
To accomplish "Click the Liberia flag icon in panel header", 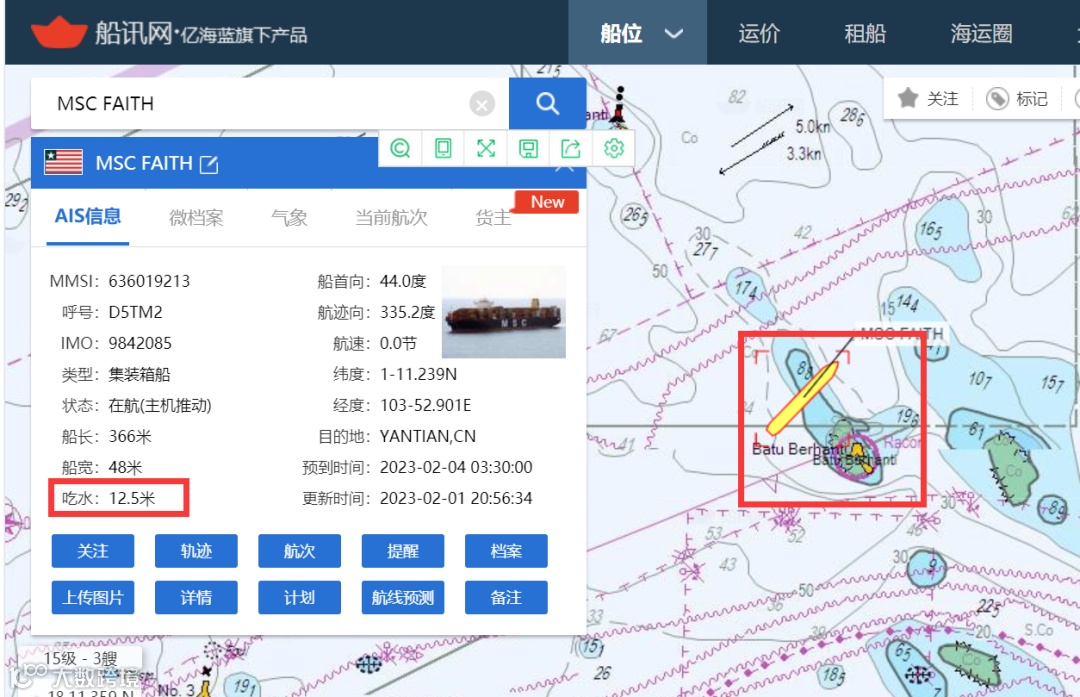I will click(x=63, y=163).
